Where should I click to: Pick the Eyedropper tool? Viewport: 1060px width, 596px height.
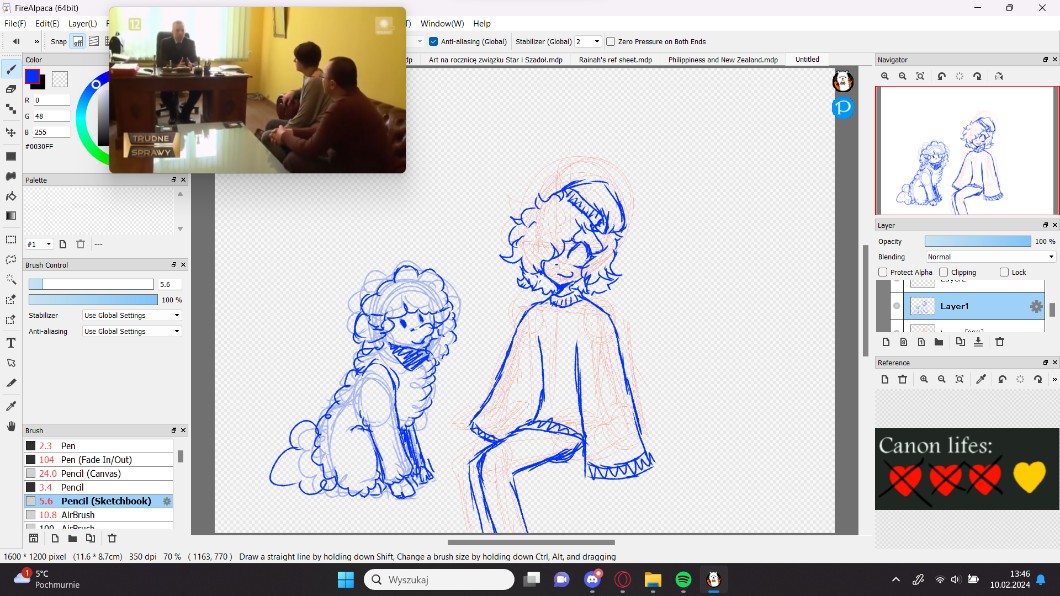[x=11, y=405]
